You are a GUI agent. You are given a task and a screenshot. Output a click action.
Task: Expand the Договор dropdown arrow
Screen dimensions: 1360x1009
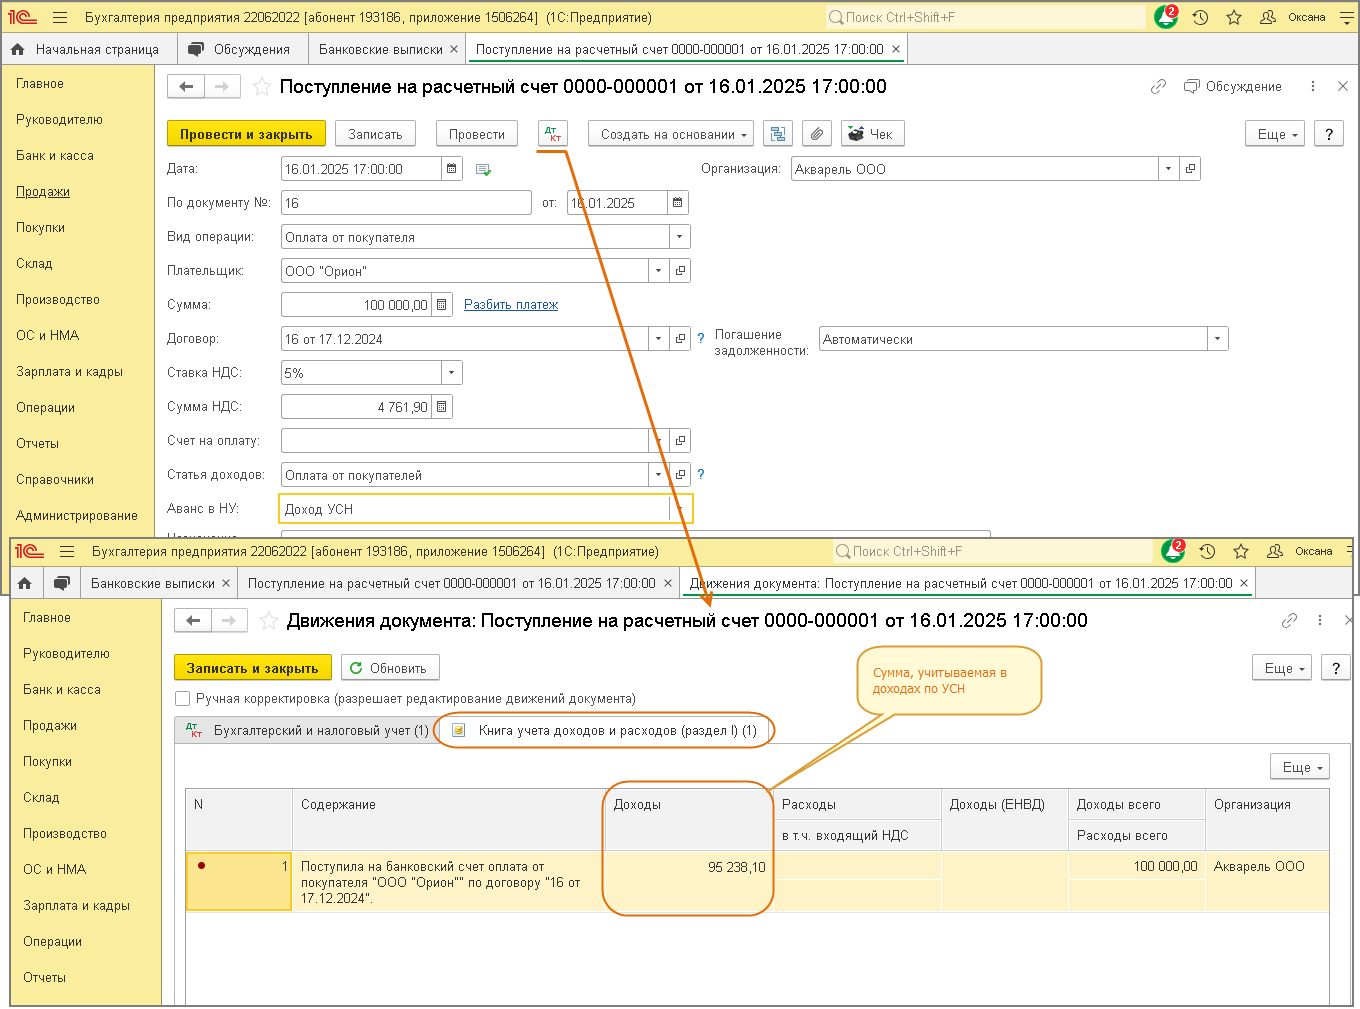click(658, 339)
